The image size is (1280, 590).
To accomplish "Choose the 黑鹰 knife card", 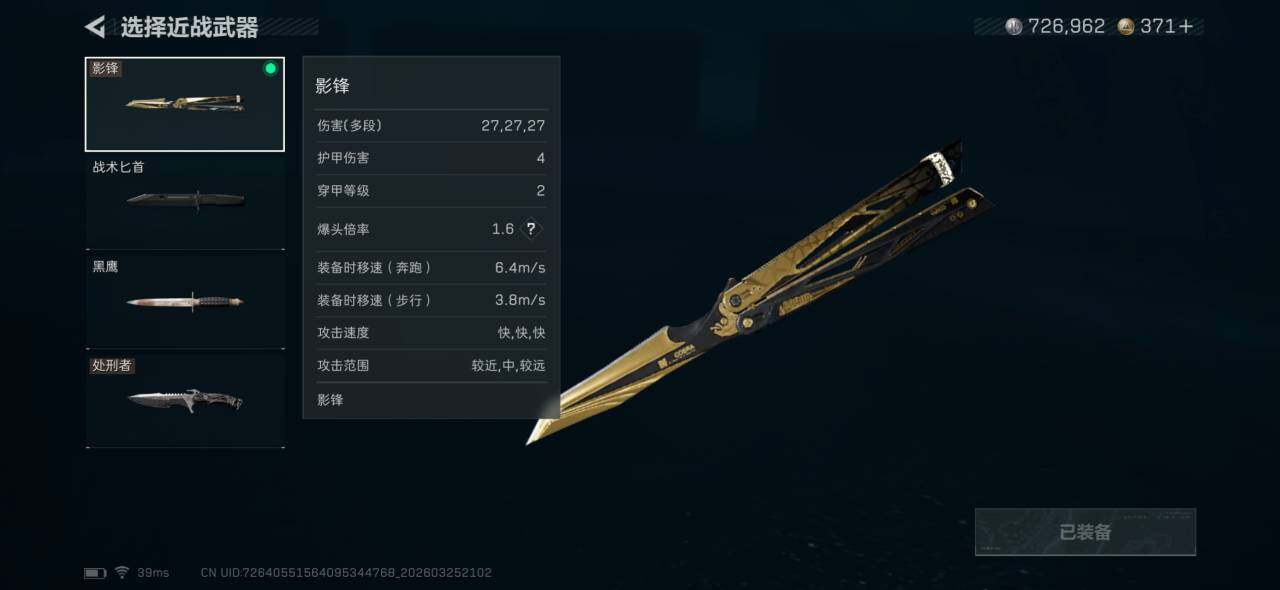I will click(185, 302).
